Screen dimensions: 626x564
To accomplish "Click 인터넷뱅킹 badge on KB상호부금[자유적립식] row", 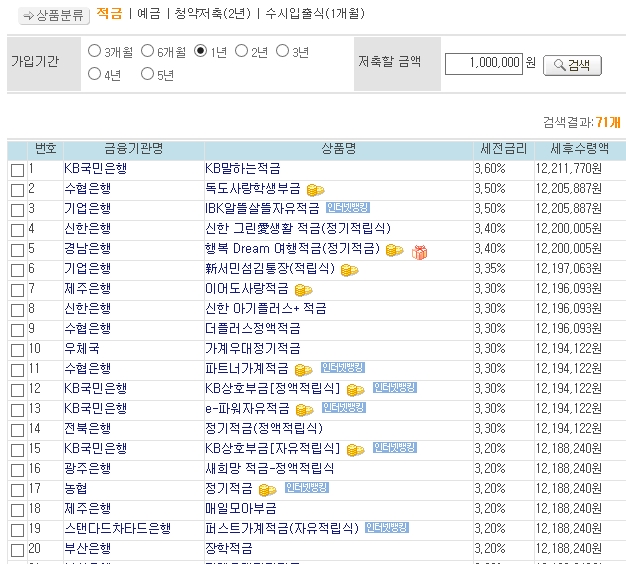I will [395, 447].
